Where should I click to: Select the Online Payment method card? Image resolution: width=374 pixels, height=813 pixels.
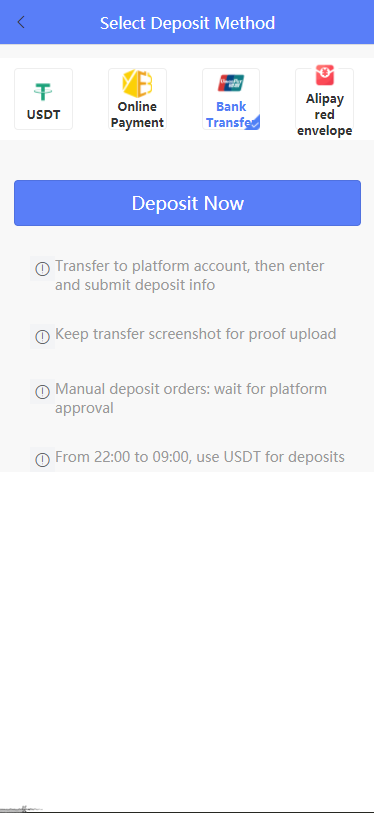coord(137,99)
